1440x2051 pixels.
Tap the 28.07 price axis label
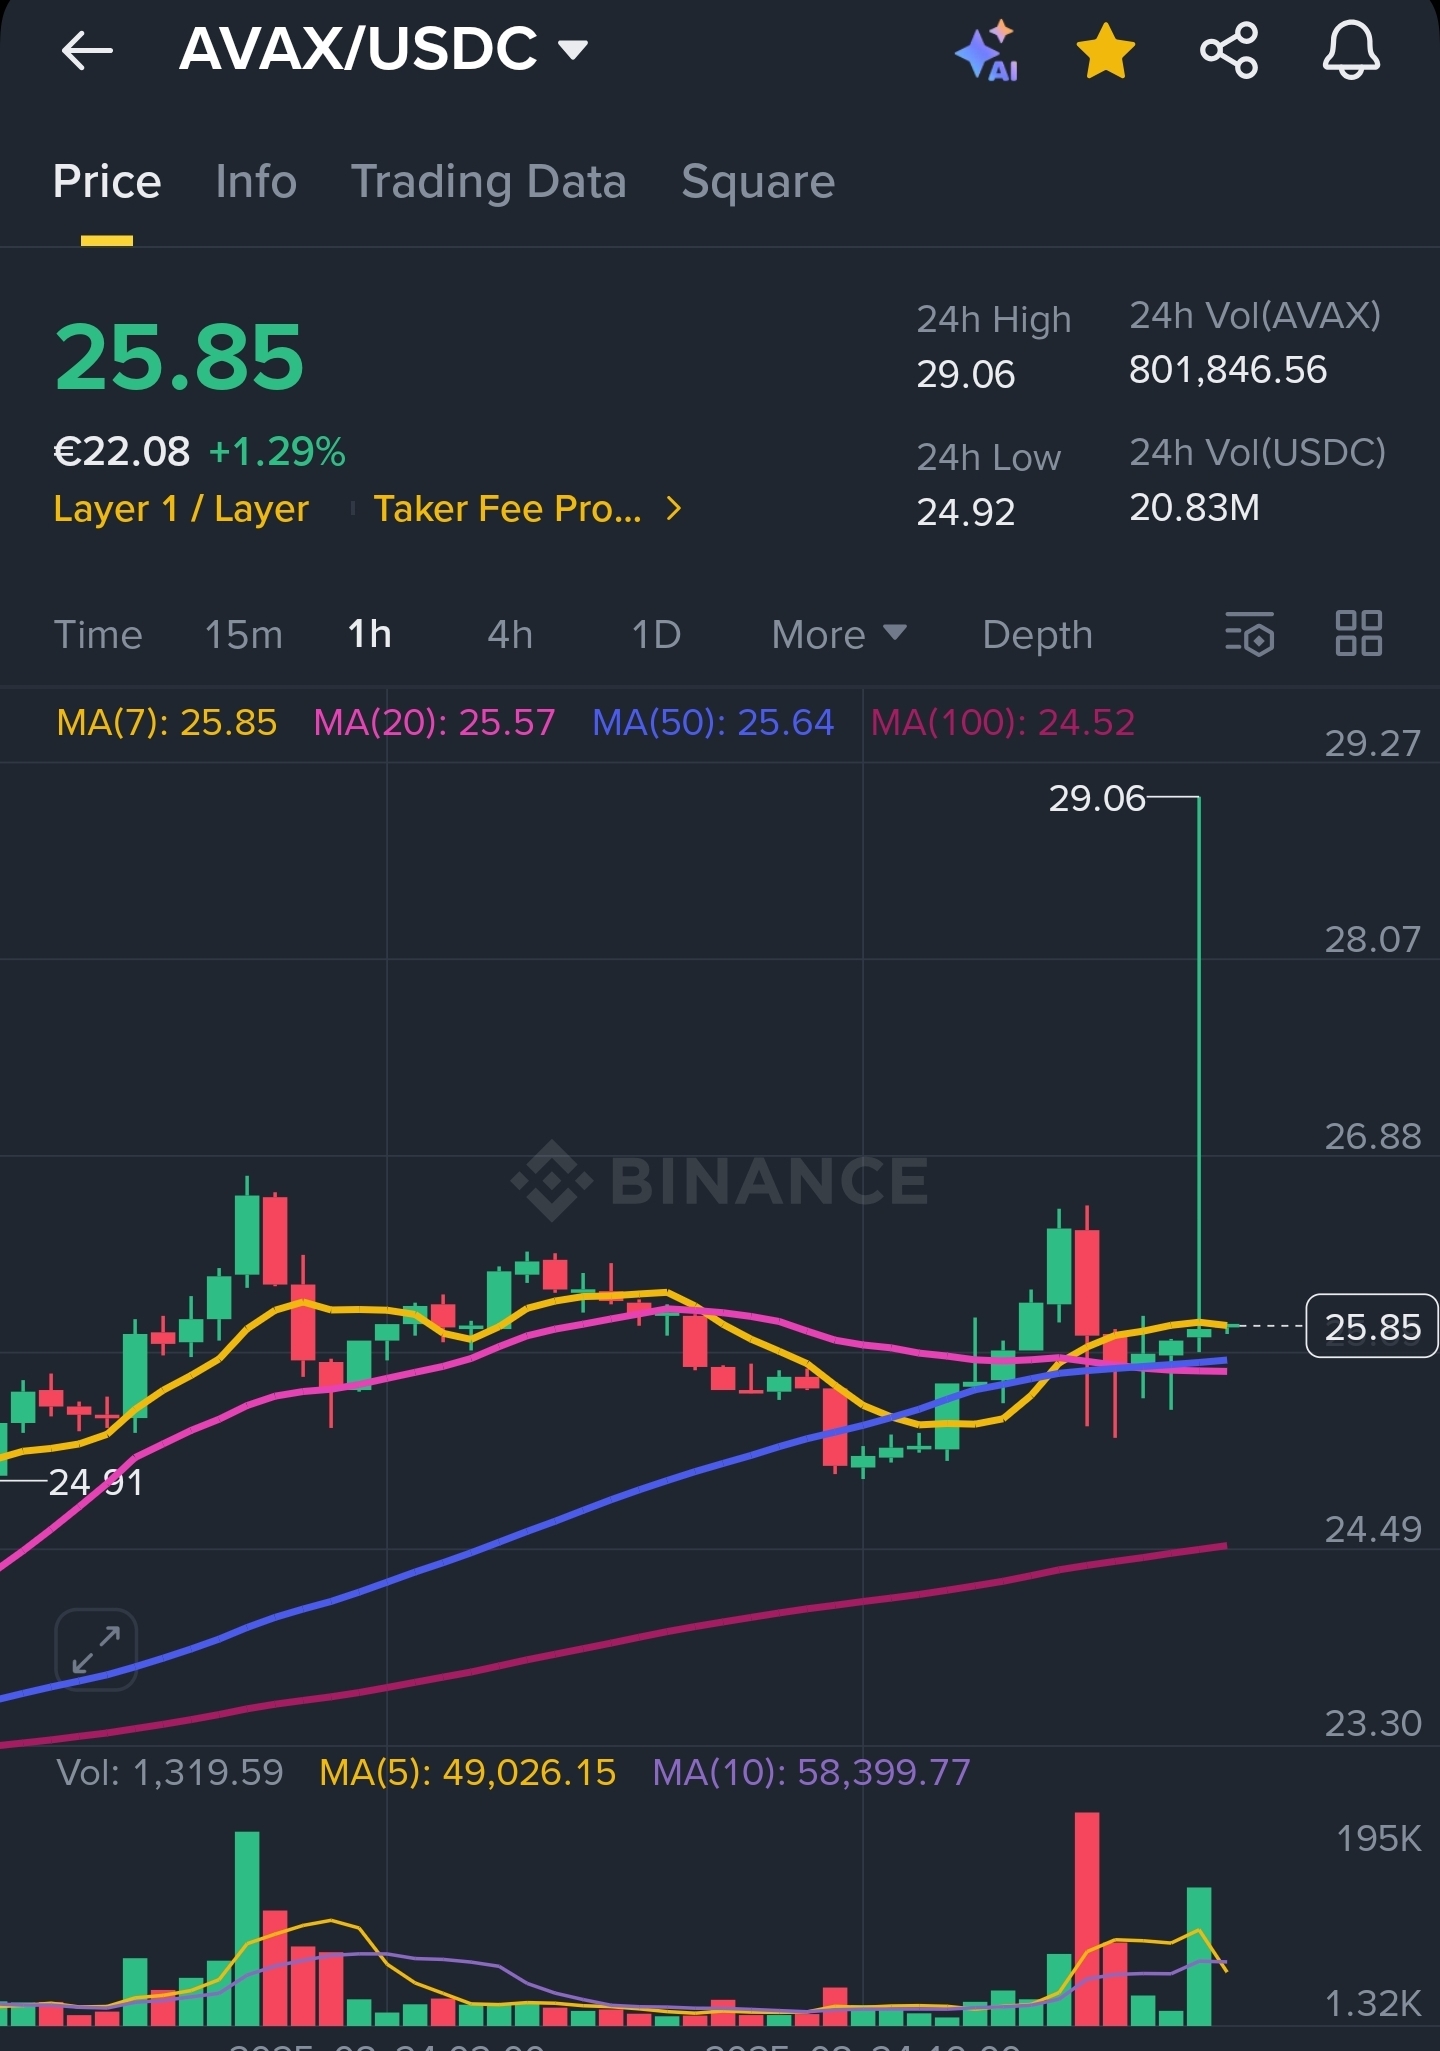tap(1372, 939)
